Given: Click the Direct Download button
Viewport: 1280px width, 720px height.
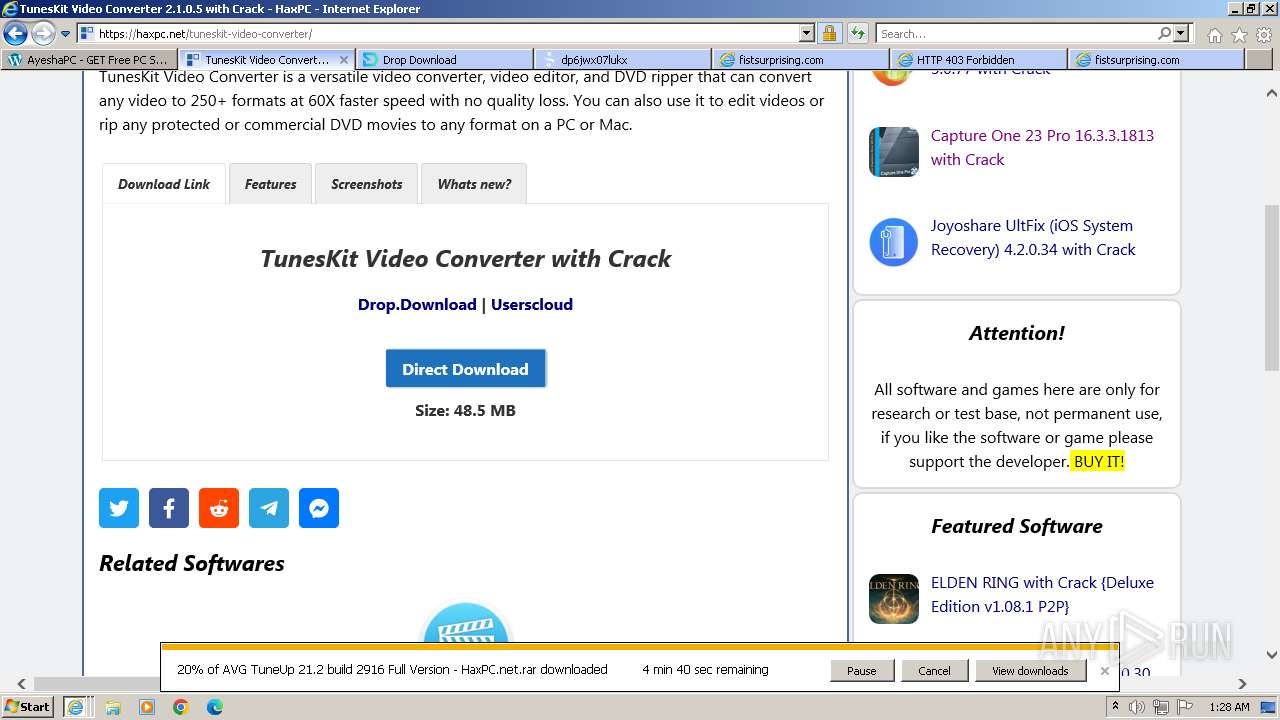Looking at the screenshot, I should [465, 369].
